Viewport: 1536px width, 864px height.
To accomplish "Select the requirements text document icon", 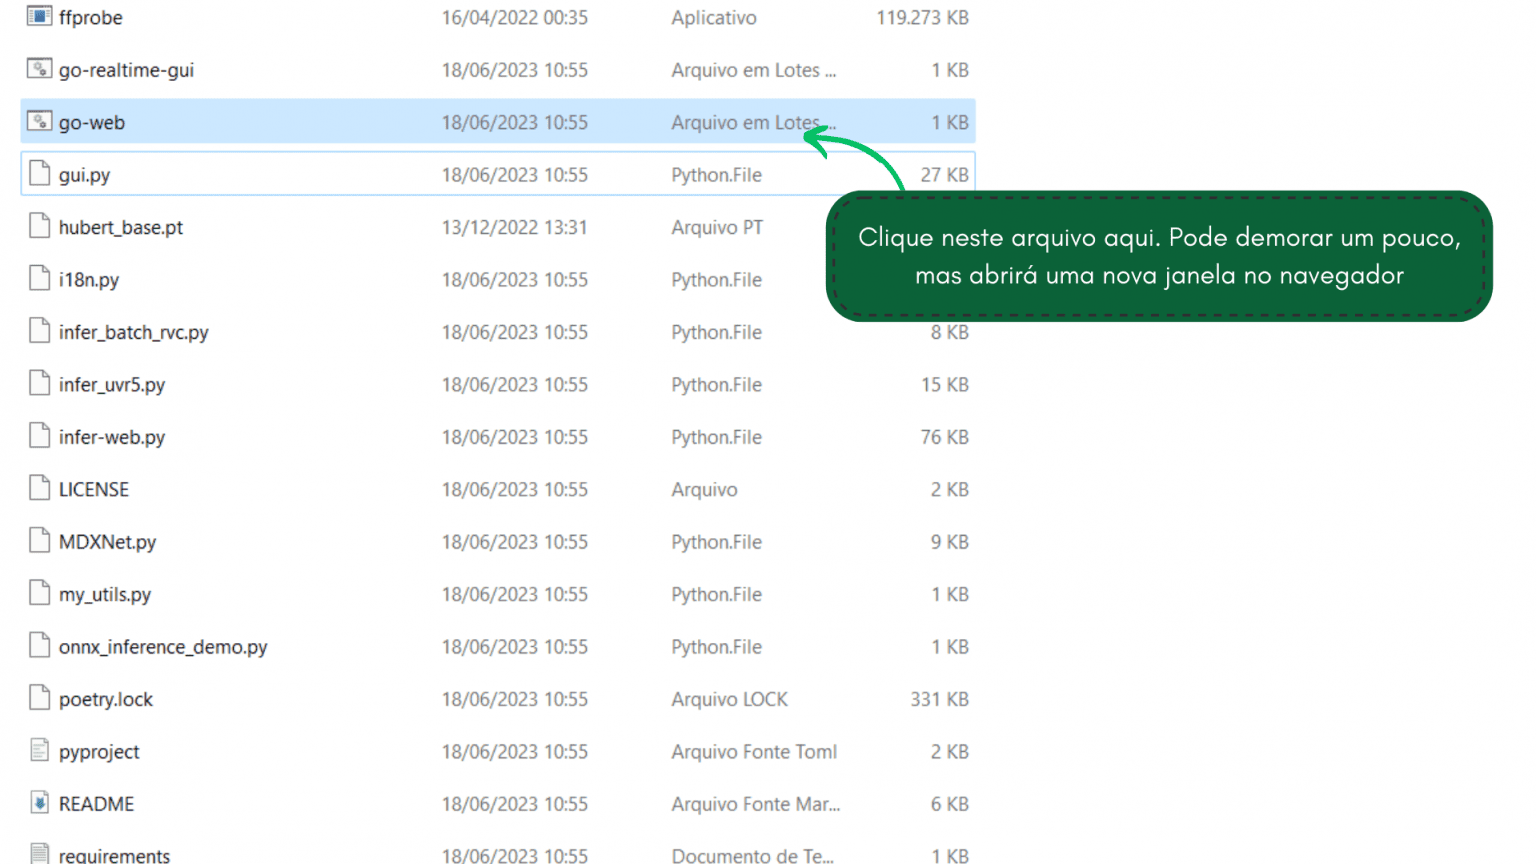I will [39, 854].
